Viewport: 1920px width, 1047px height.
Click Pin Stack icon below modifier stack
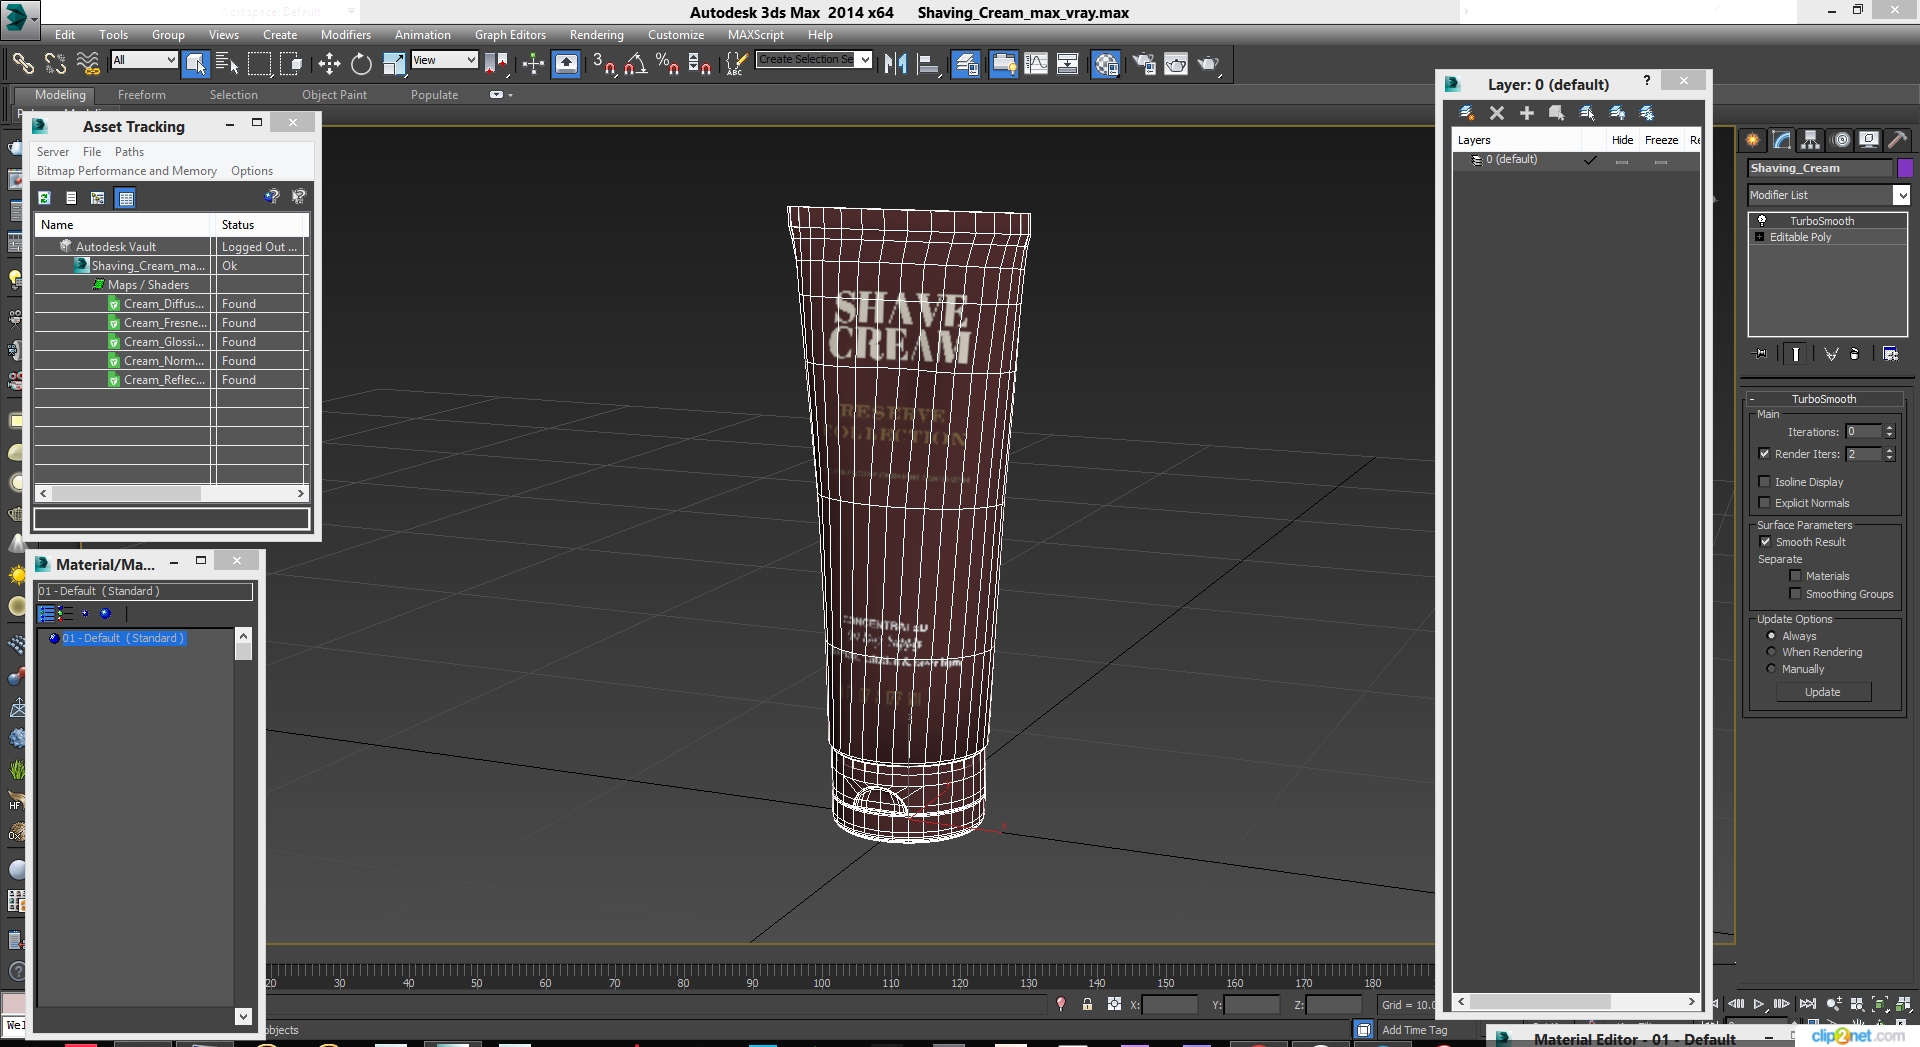(x=1761, y=353)
